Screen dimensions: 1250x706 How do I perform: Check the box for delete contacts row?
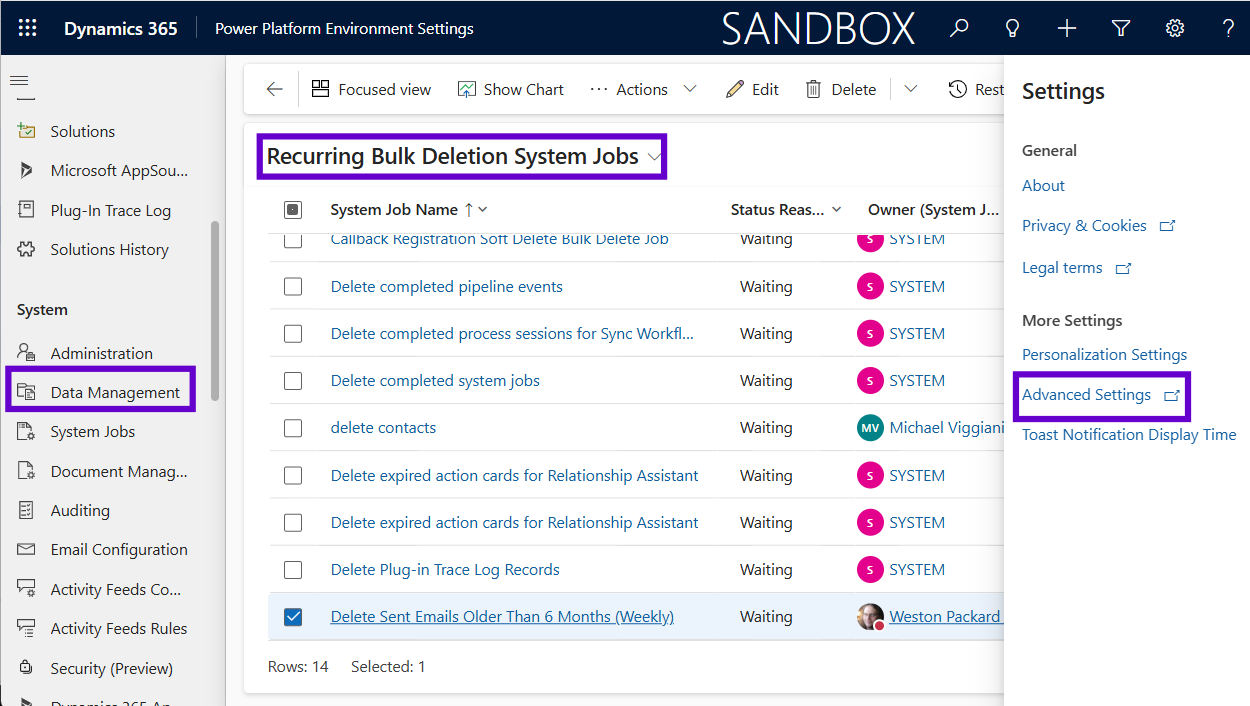coord(293,428)
